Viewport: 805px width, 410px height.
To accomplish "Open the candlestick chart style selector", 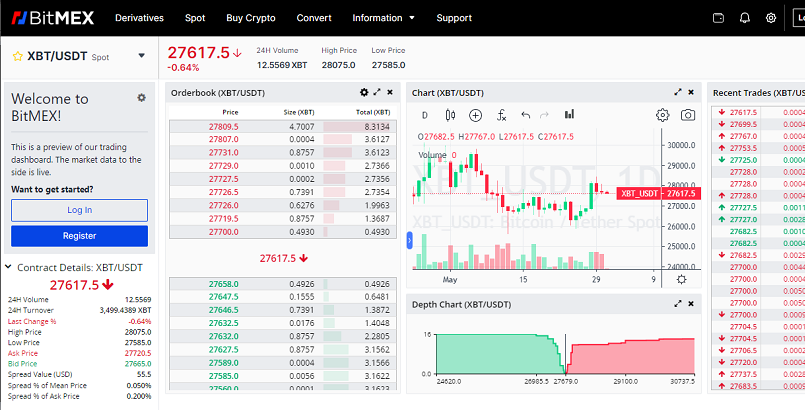I will click(x=450, y=115).
